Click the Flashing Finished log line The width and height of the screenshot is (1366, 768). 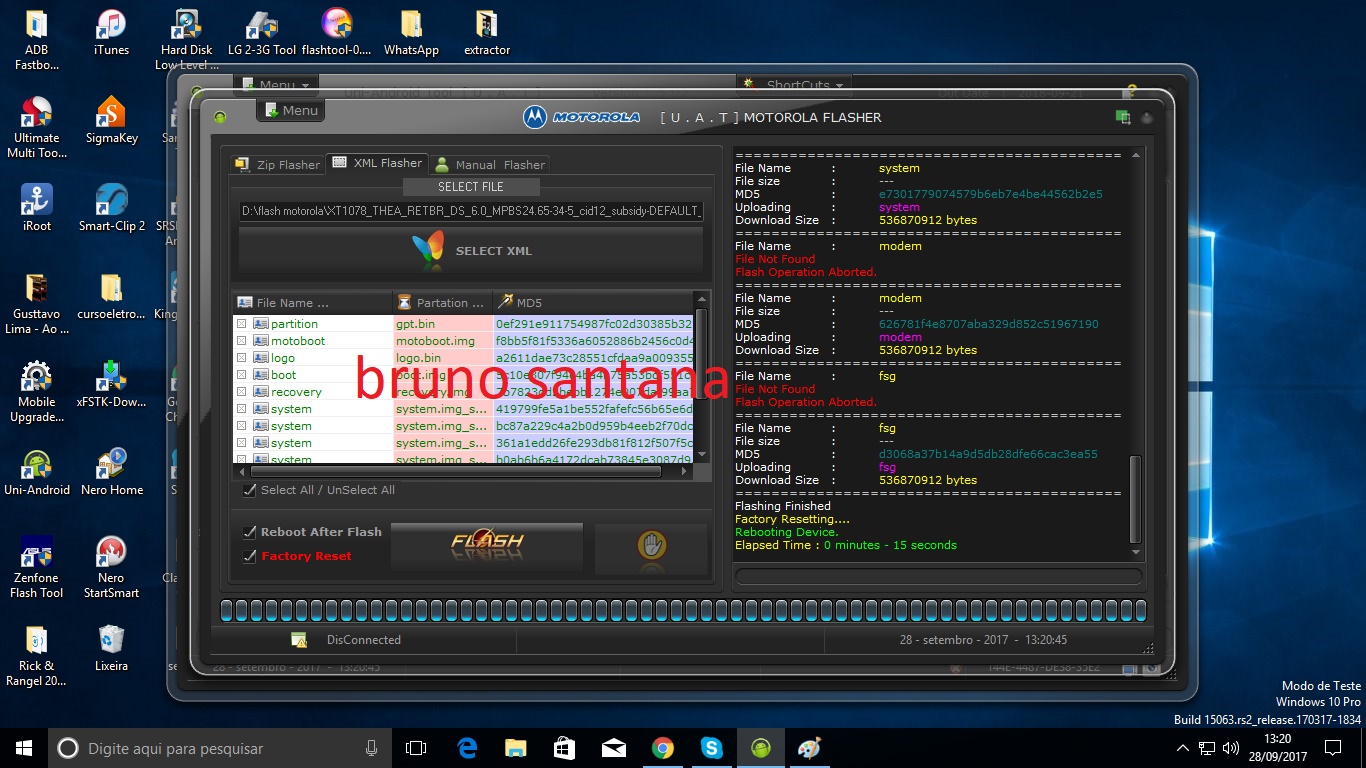click(782, 506)
